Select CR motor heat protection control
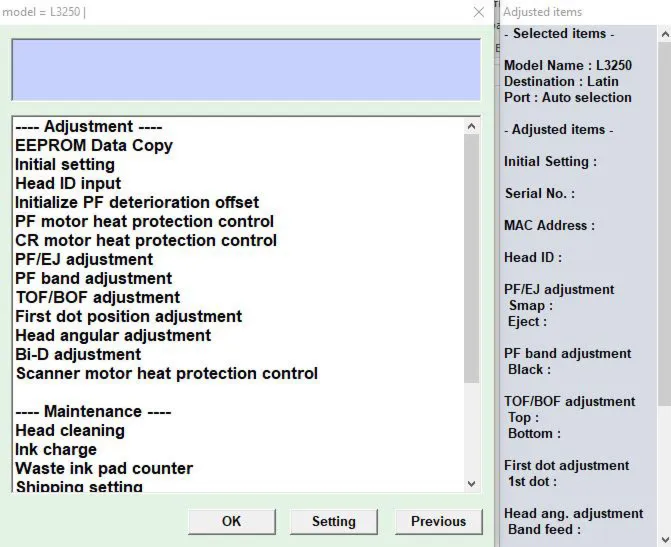The image size is (671, 547). [145, 240]
